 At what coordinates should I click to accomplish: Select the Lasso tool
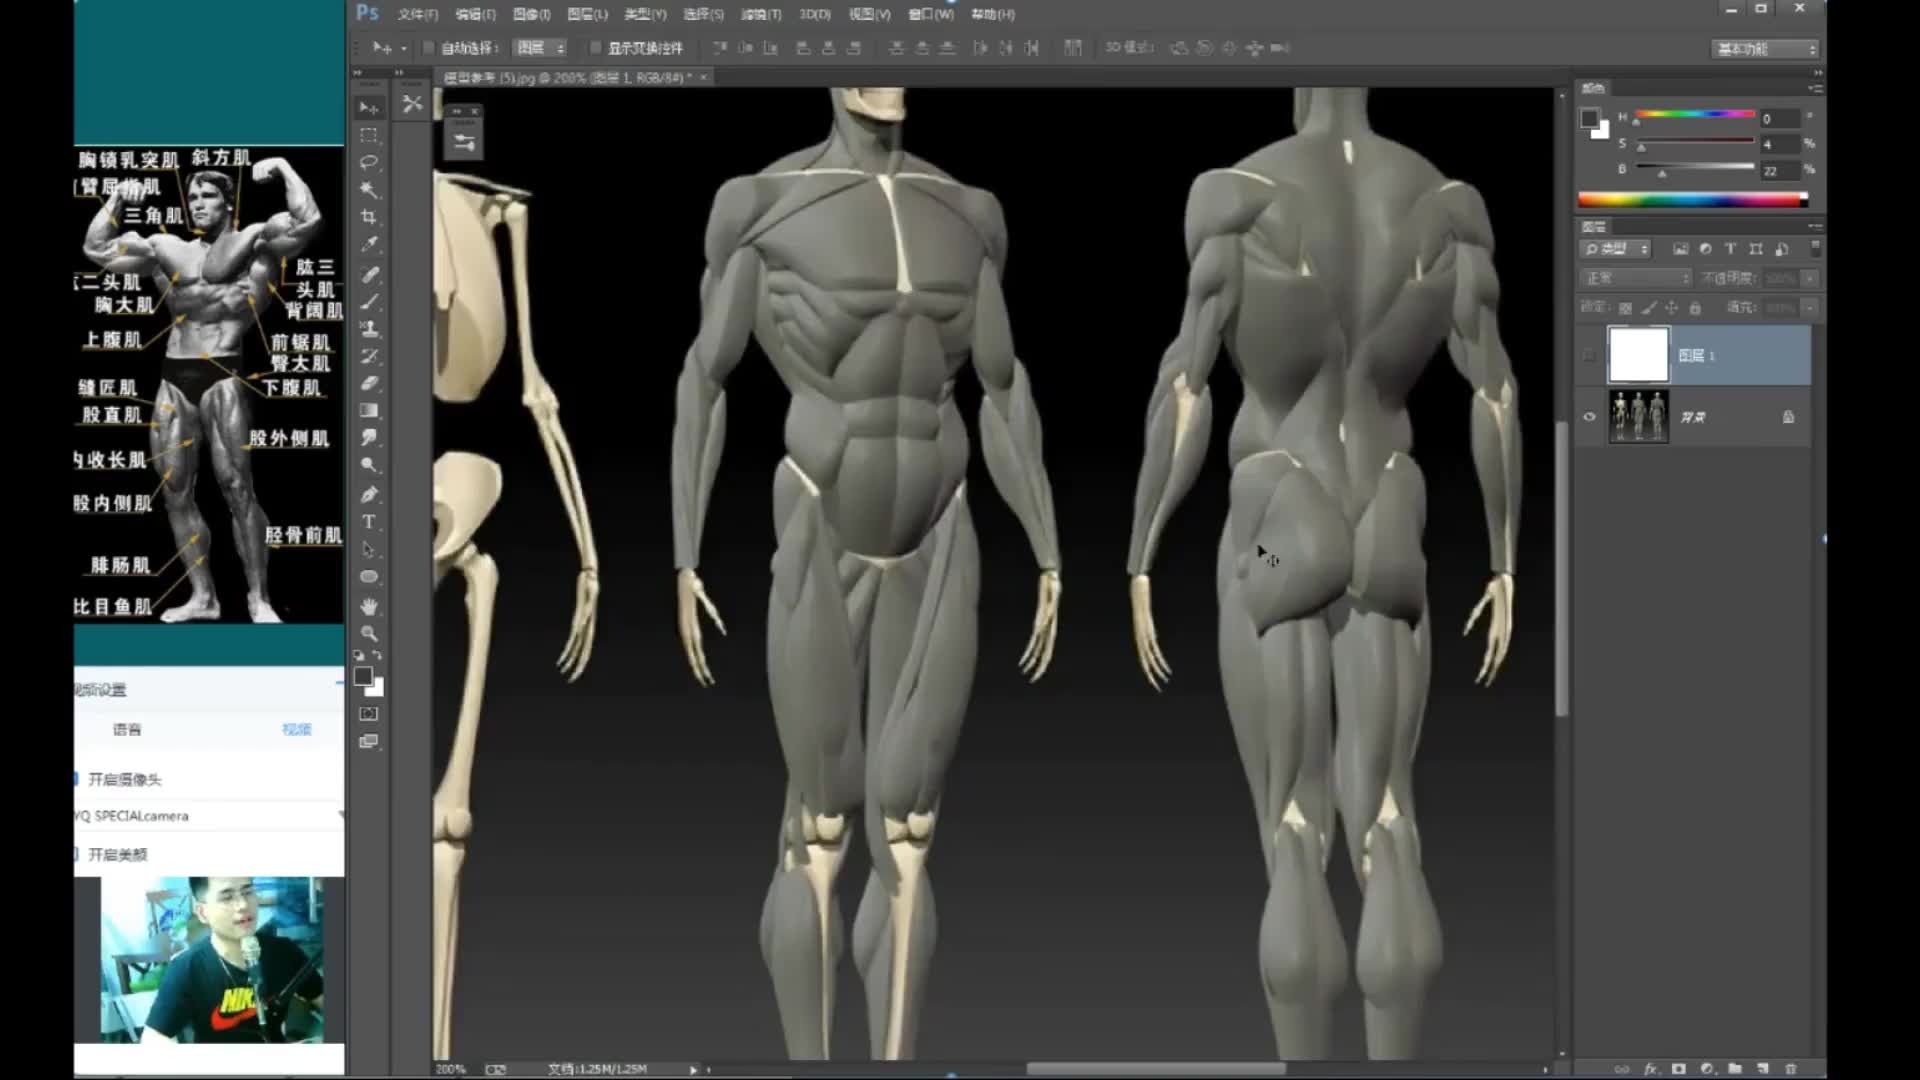[x=369, y=162]
